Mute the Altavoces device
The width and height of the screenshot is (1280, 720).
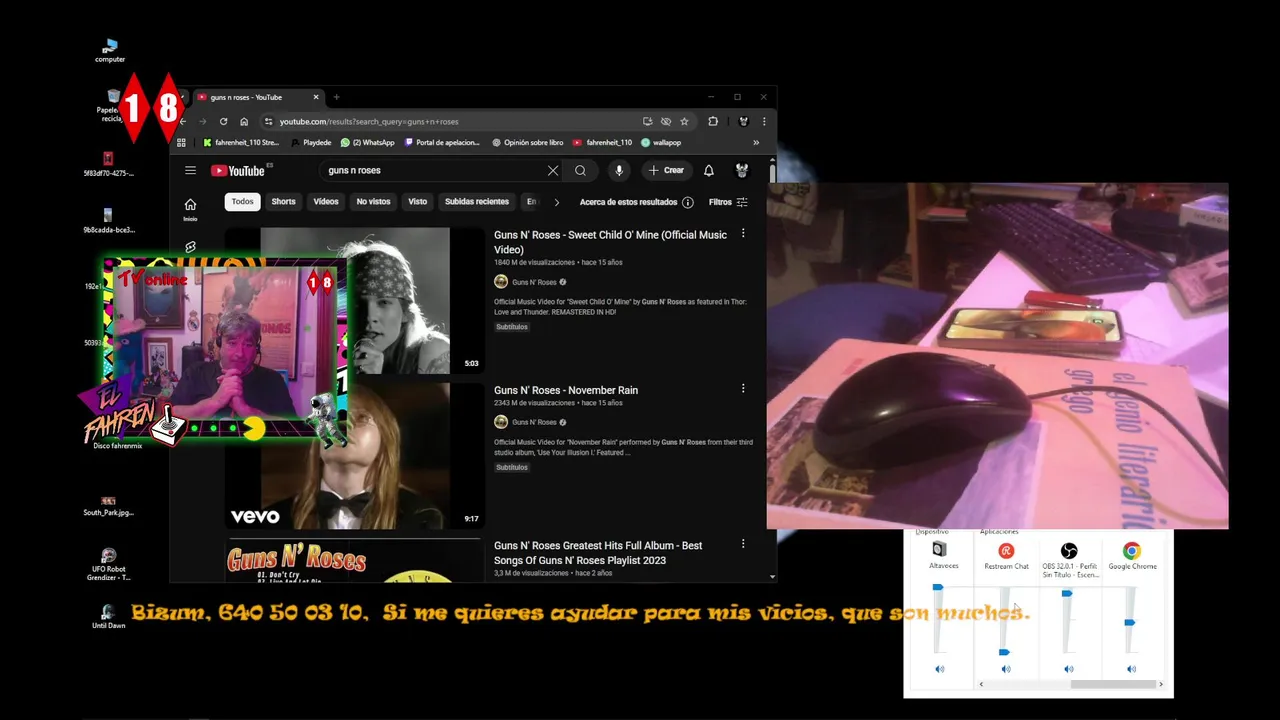(939, 669)
